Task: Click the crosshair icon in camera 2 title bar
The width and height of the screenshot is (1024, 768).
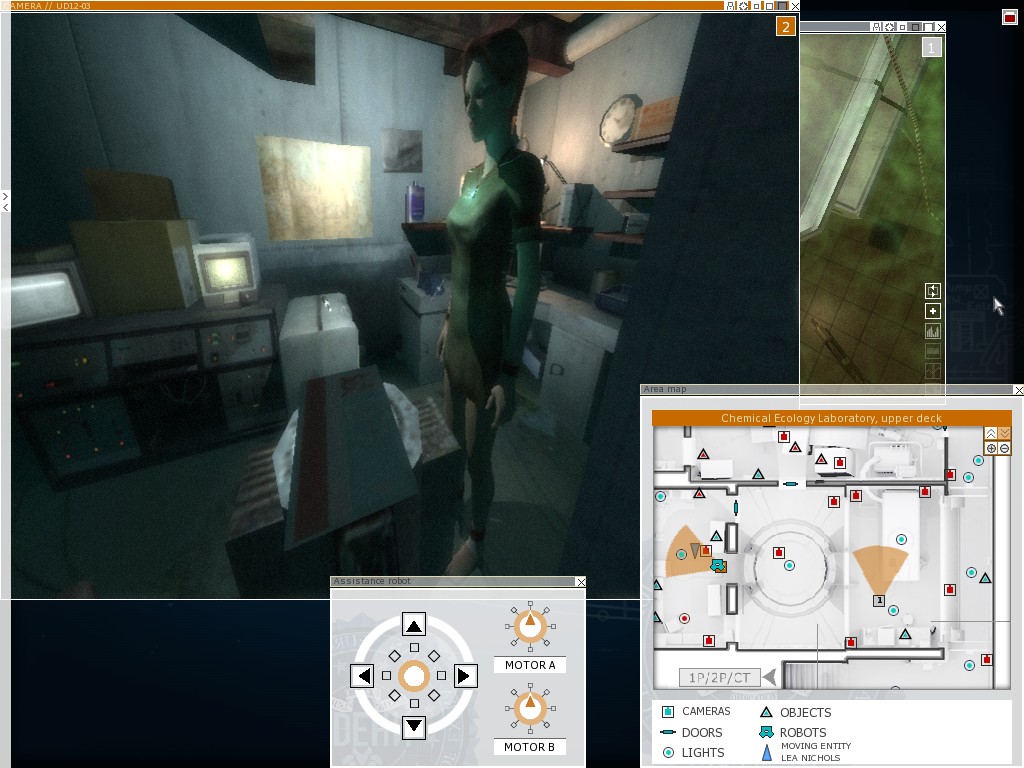Action: 743,6
